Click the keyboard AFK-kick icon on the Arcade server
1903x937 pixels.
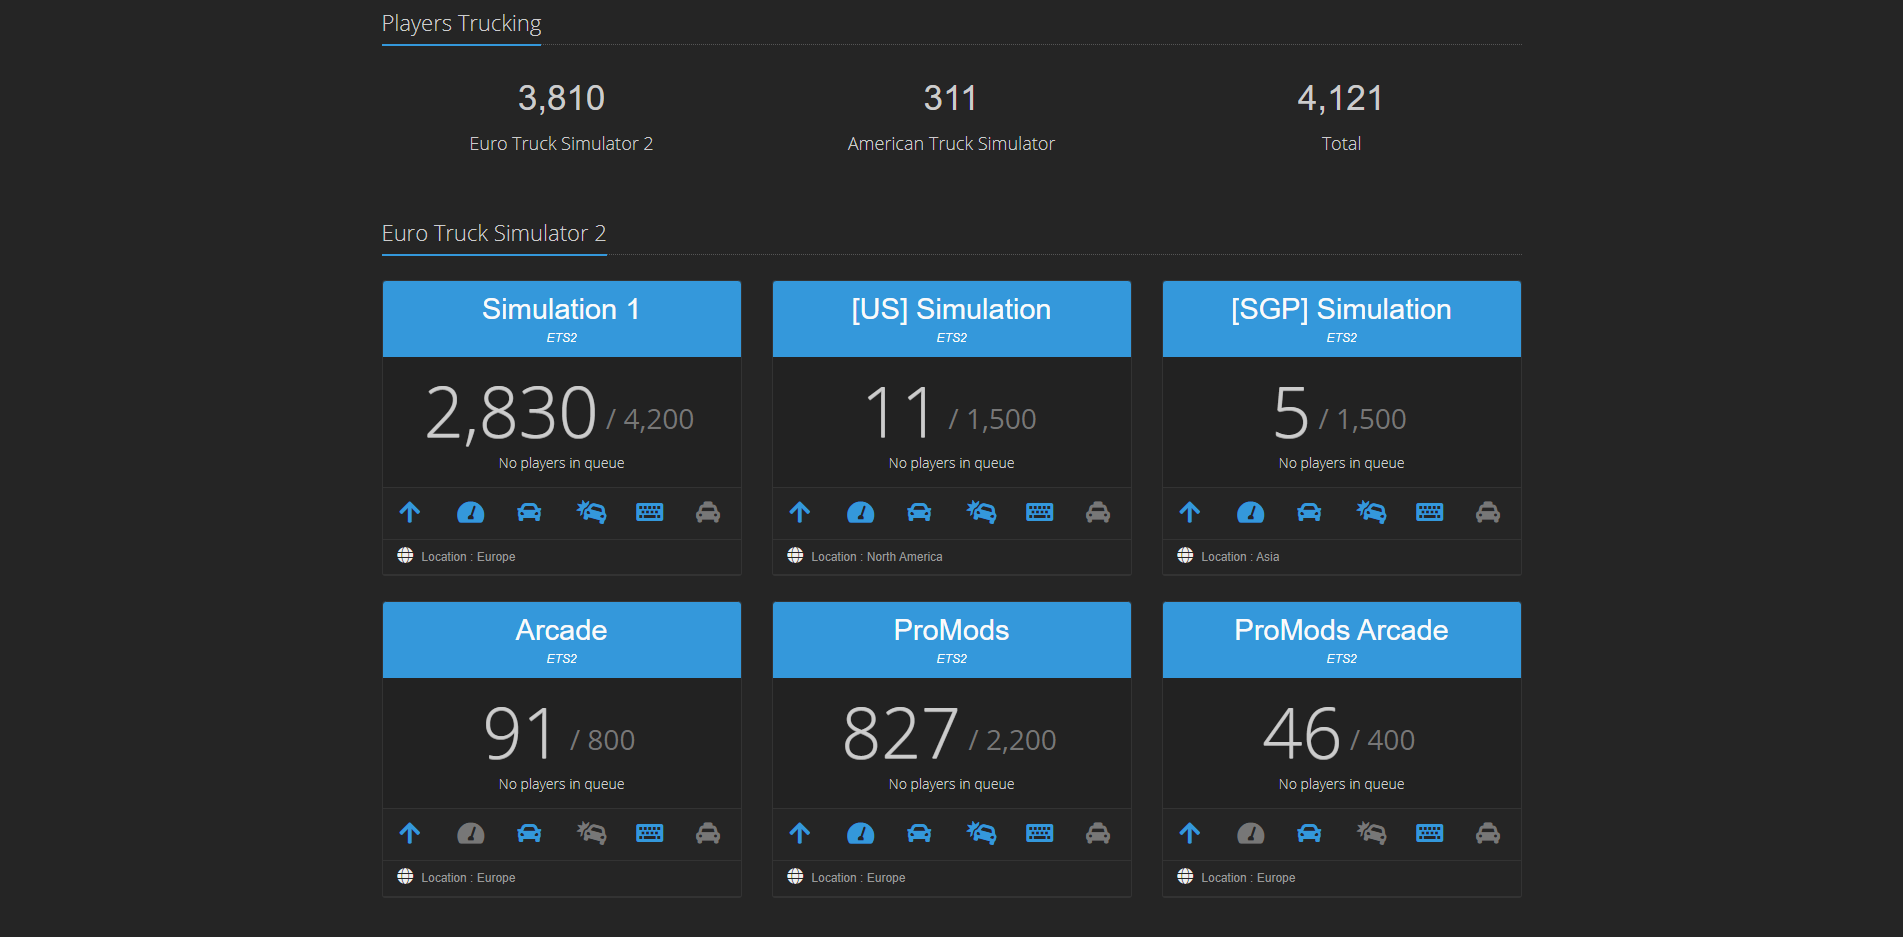tap(650, 833)
